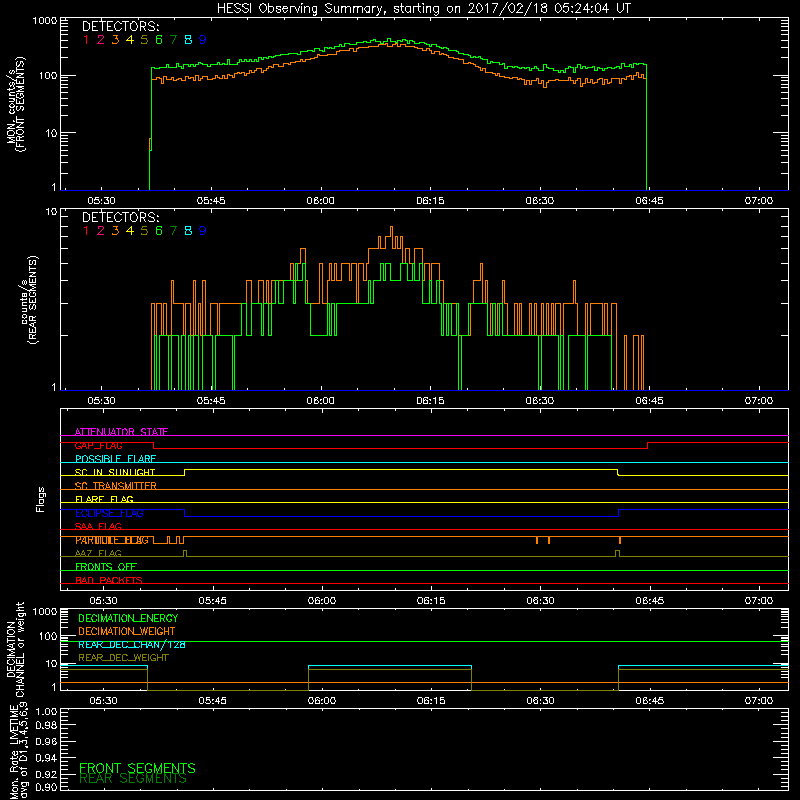Viewport: 800px width, 800px height.
Task: Click the 06:45 tick under decimation plot
Action: click(649, 701)
